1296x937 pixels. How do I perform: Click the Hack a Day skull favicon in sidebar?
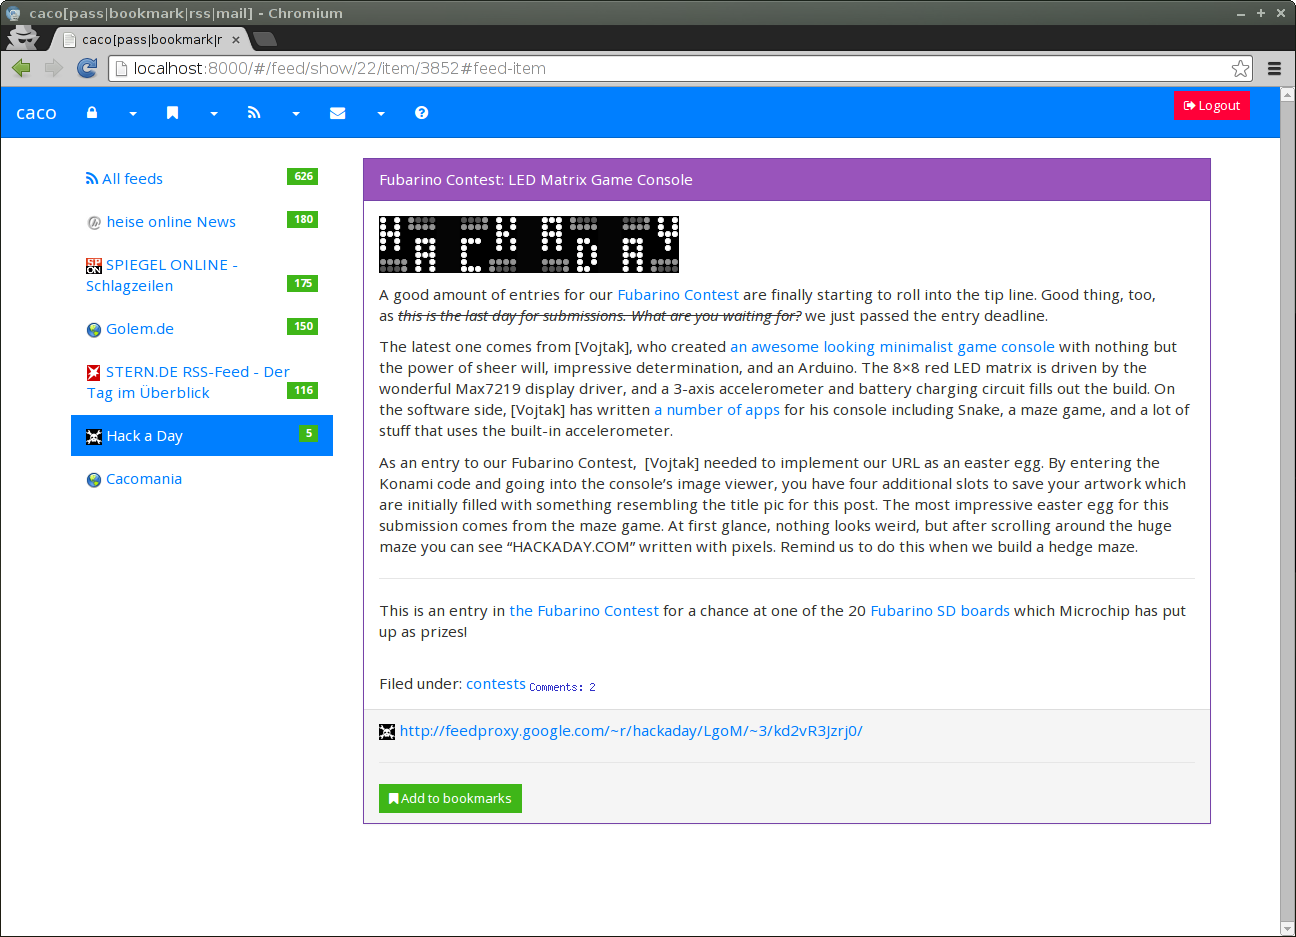[94, 437]
